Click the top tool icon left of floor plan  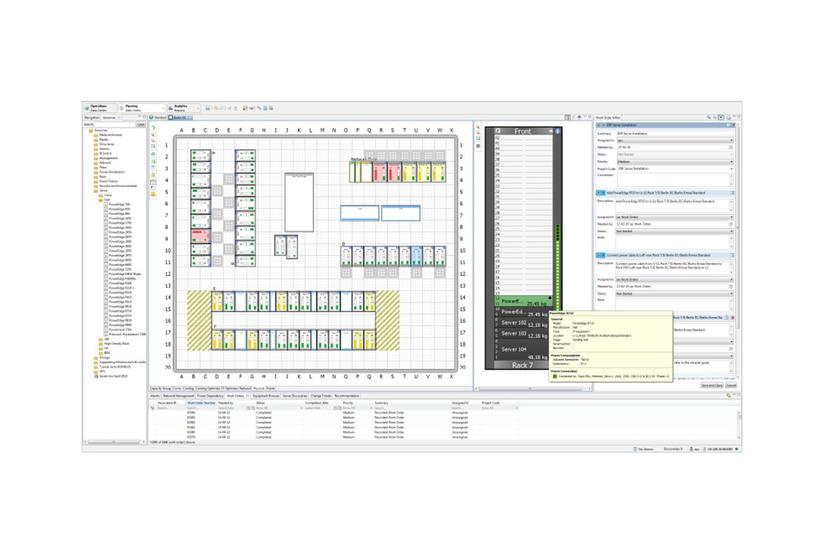(153, 127)
